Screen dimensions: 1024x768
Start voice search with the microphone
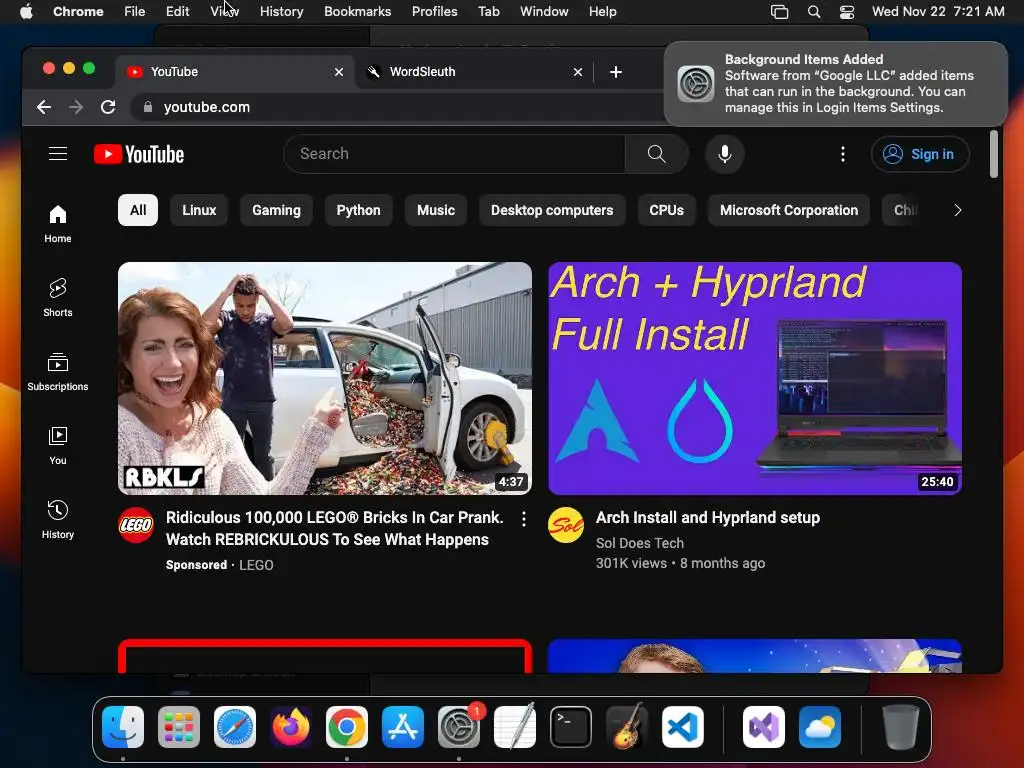(x=724, y=154)
